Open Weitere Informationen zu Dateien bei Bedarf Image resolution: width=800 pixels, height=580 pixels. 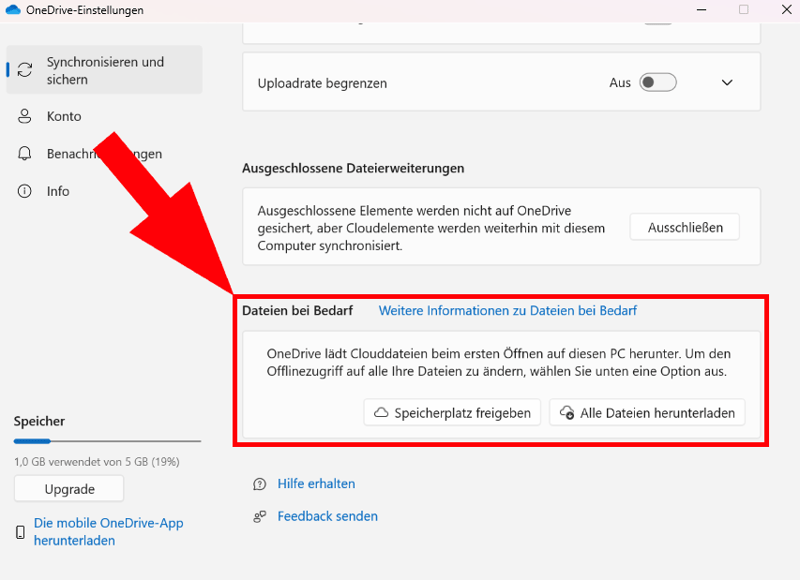point(508,311)
